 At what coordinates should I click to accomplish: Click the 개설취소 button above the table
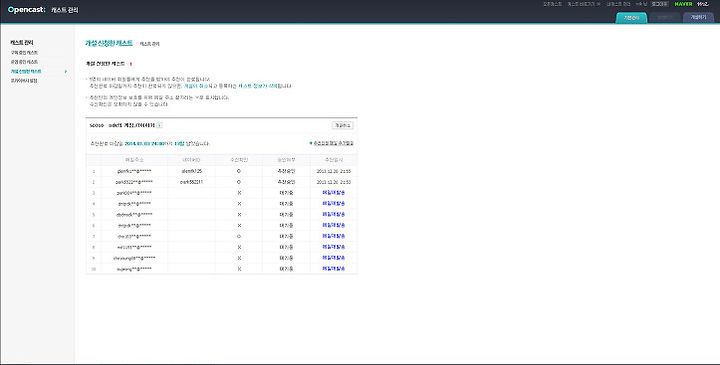pos(343,125)
